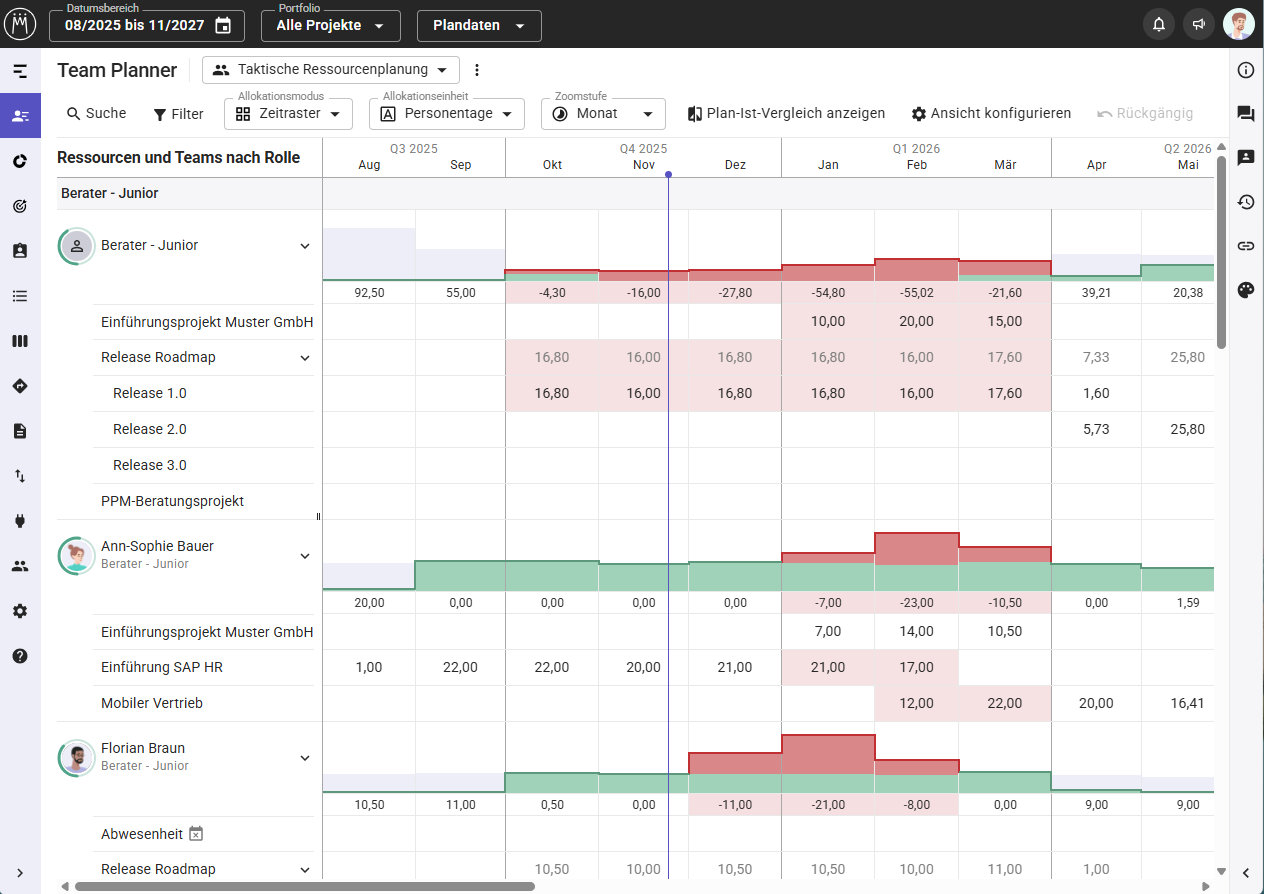The width and height of the screenshot is (1264, 894).
Task: Open the Allokationseinheit Personentage dropdown
Action: [447, 114]
